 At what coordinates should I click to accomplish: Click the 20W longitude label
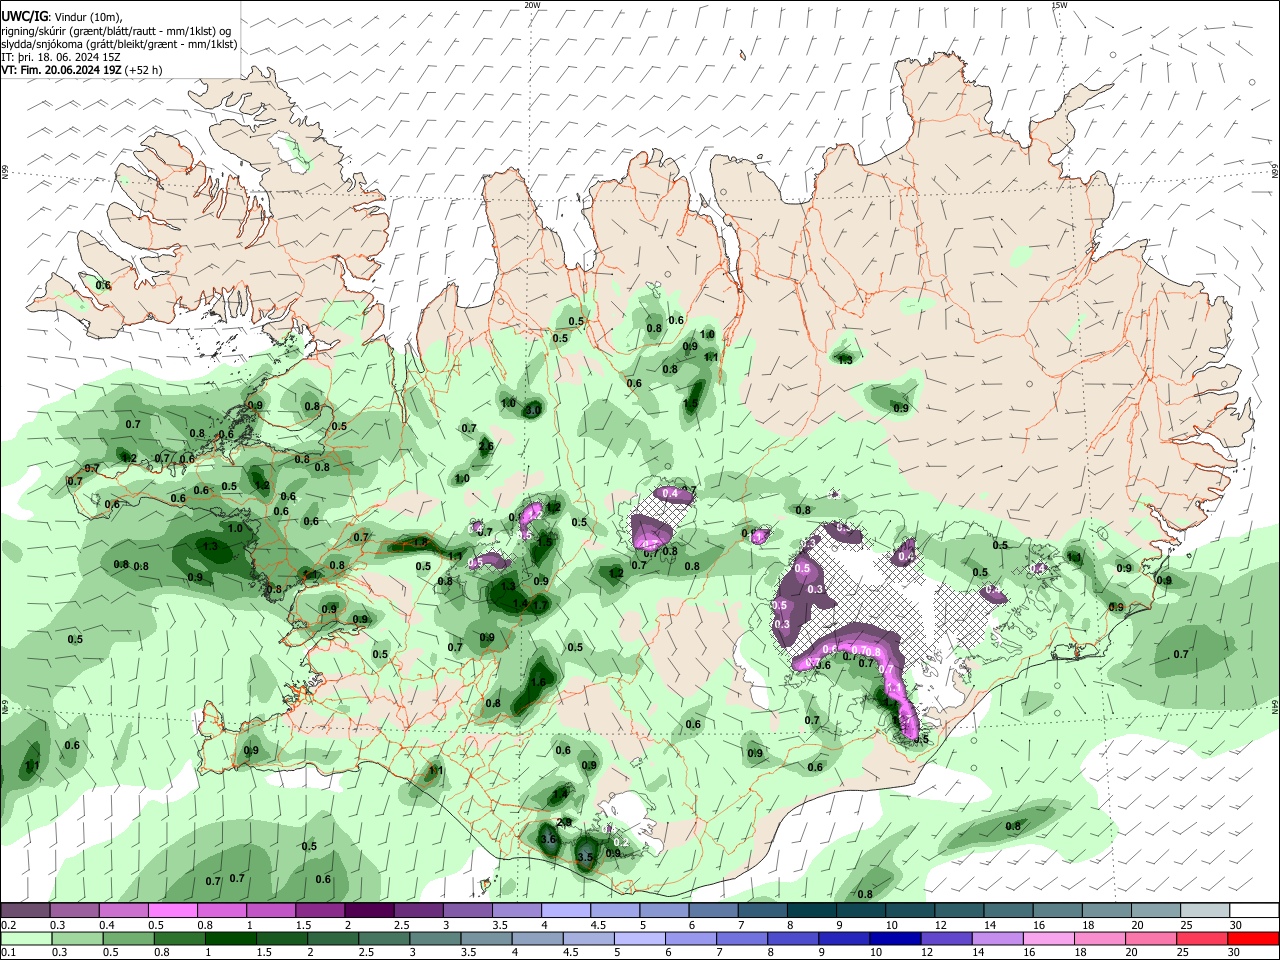click(532, 5)
